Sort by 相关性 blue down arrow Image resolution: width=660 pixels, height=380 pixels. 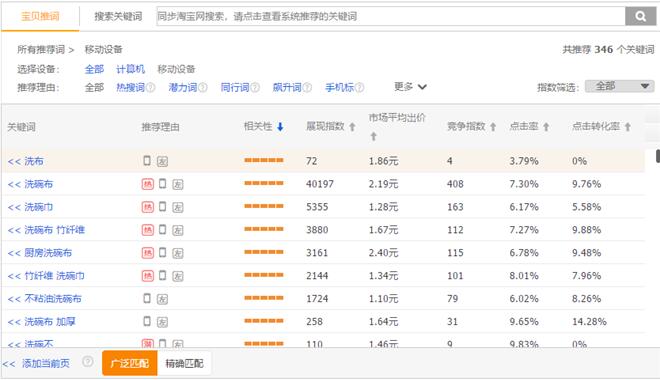point(280,127)
